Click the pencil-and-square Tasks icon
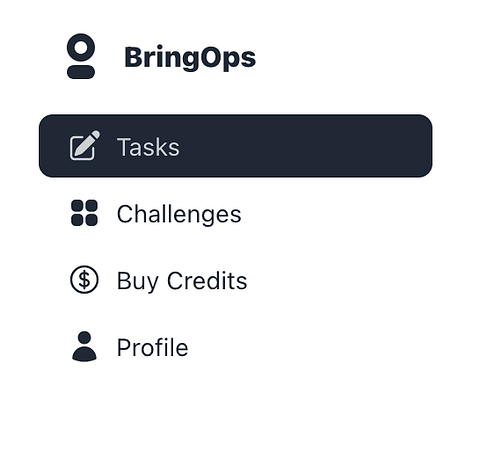 point(85,145)
